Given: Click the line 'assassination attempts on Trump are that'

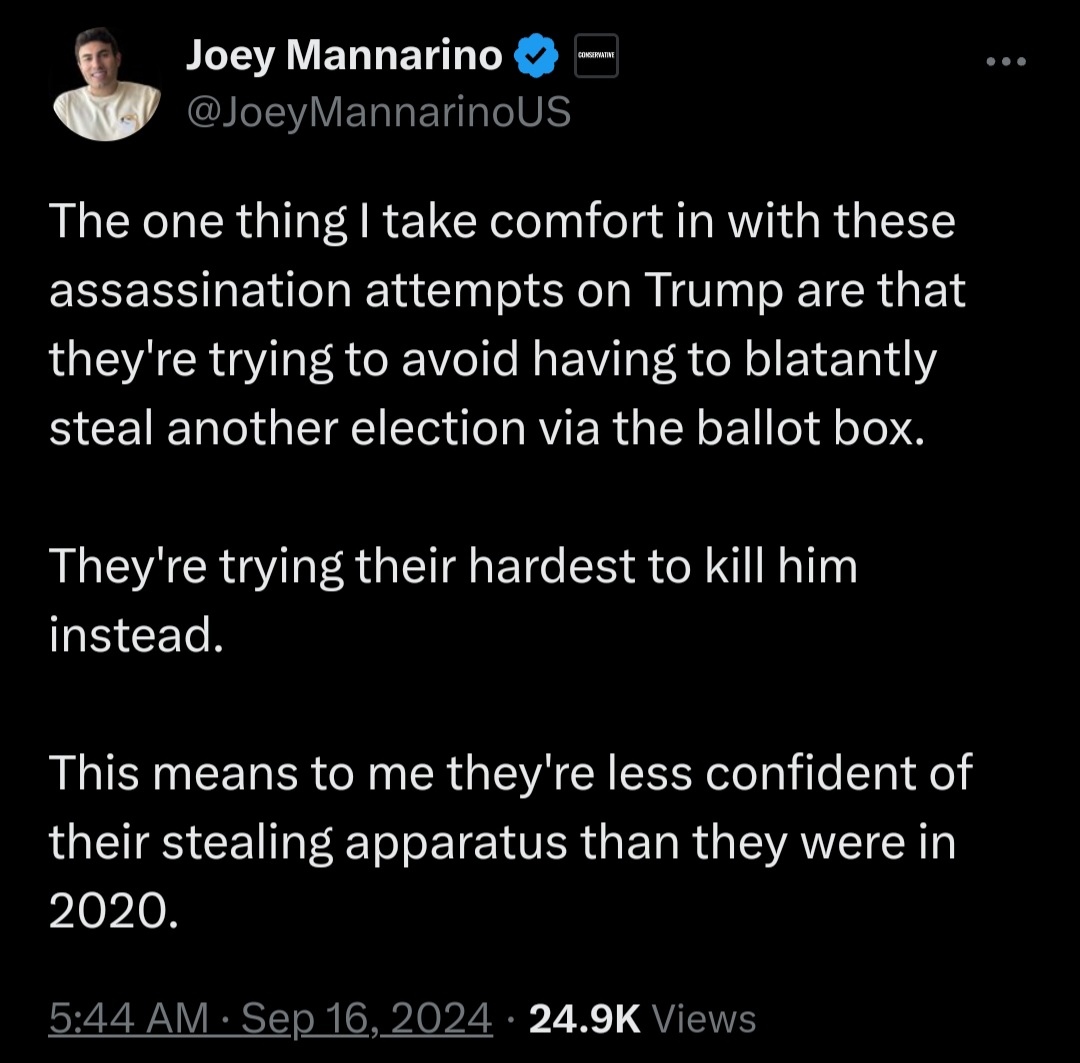Looking at the screenshot, I should tap(507, 291).
